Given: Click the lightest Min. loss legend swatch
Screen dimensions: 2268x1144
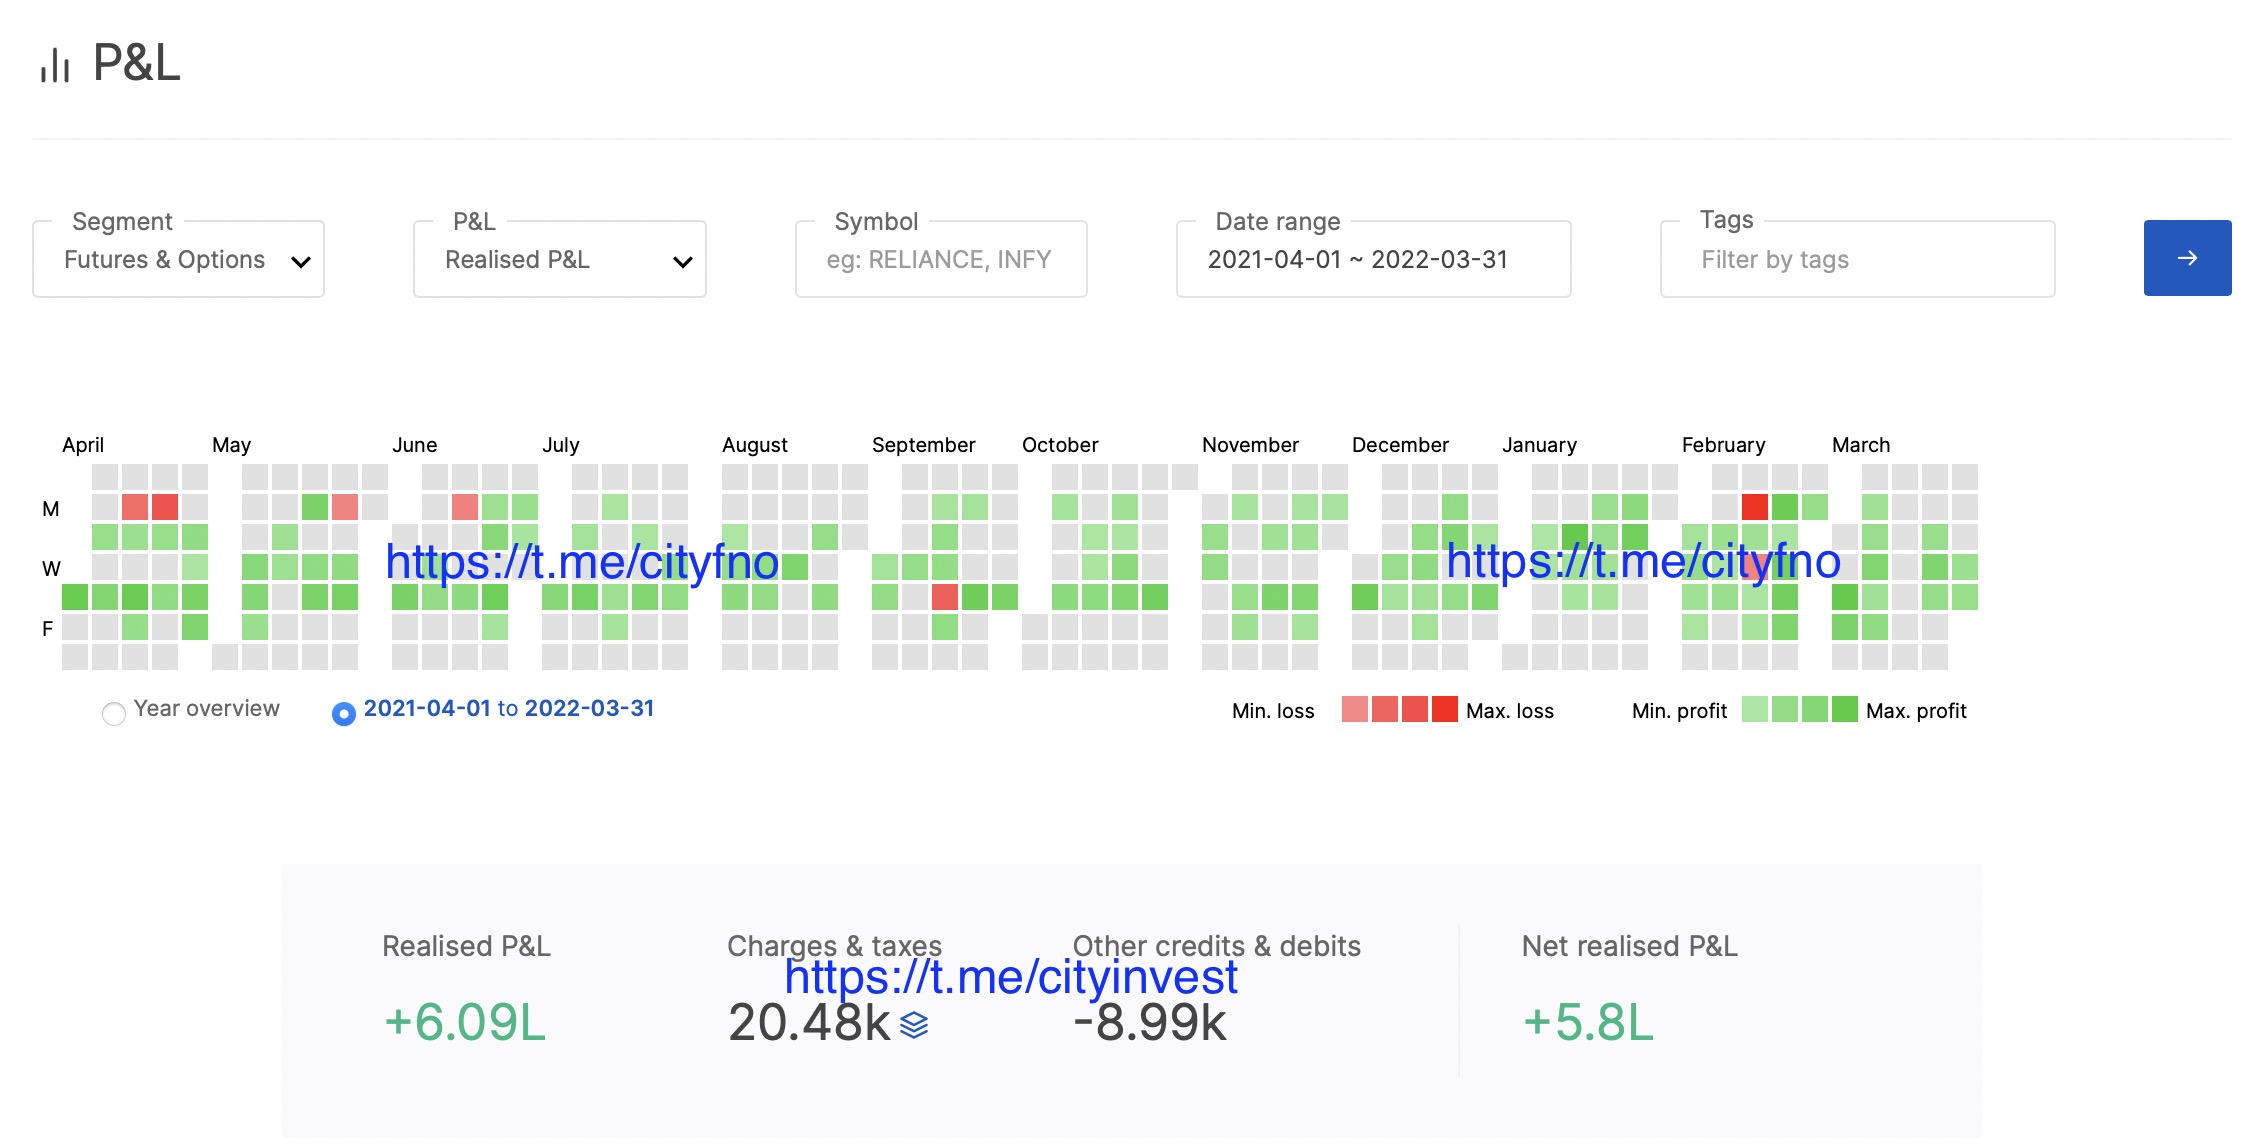Looking at the screenshot, I should pyautogui.click(x=1354, y=709).
